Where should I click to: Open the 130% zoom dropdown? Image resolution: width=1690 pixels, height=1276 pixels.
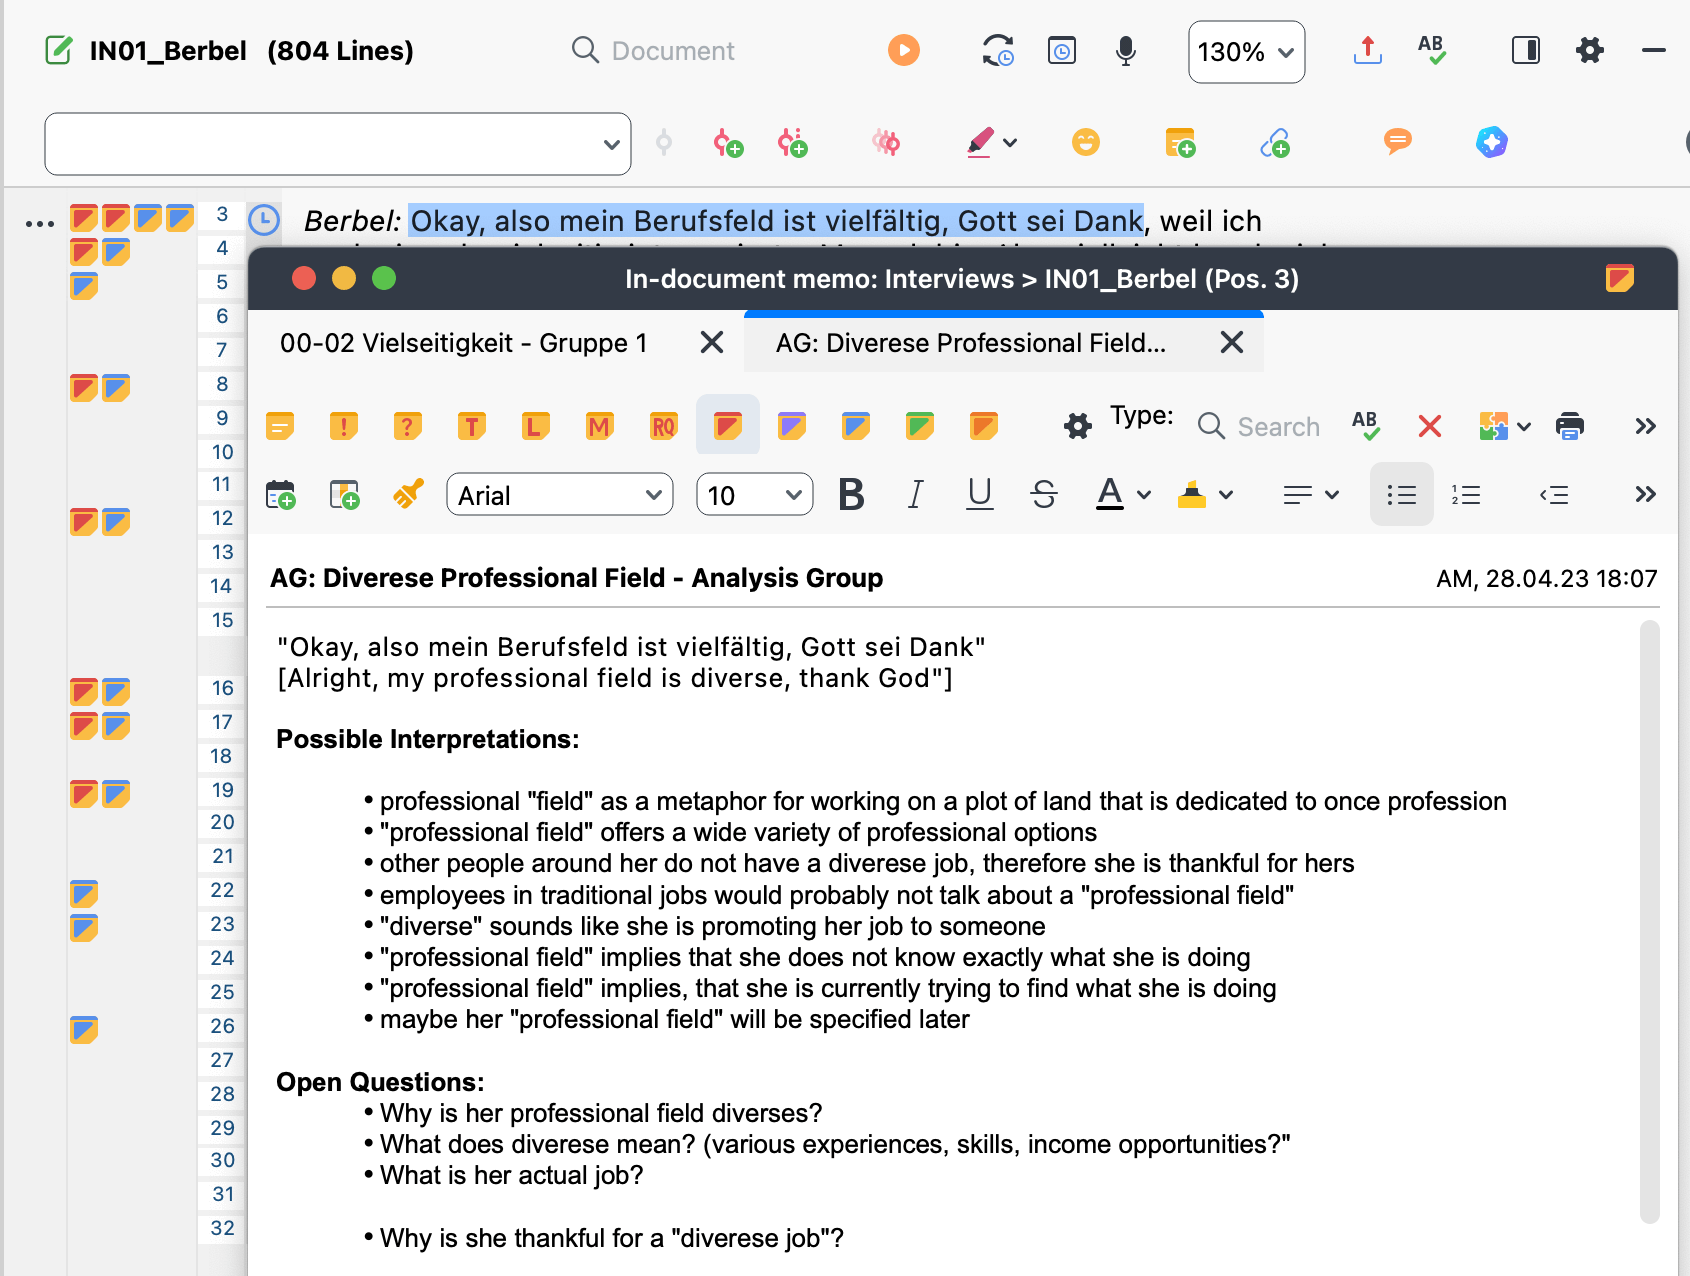point(1245,51)
